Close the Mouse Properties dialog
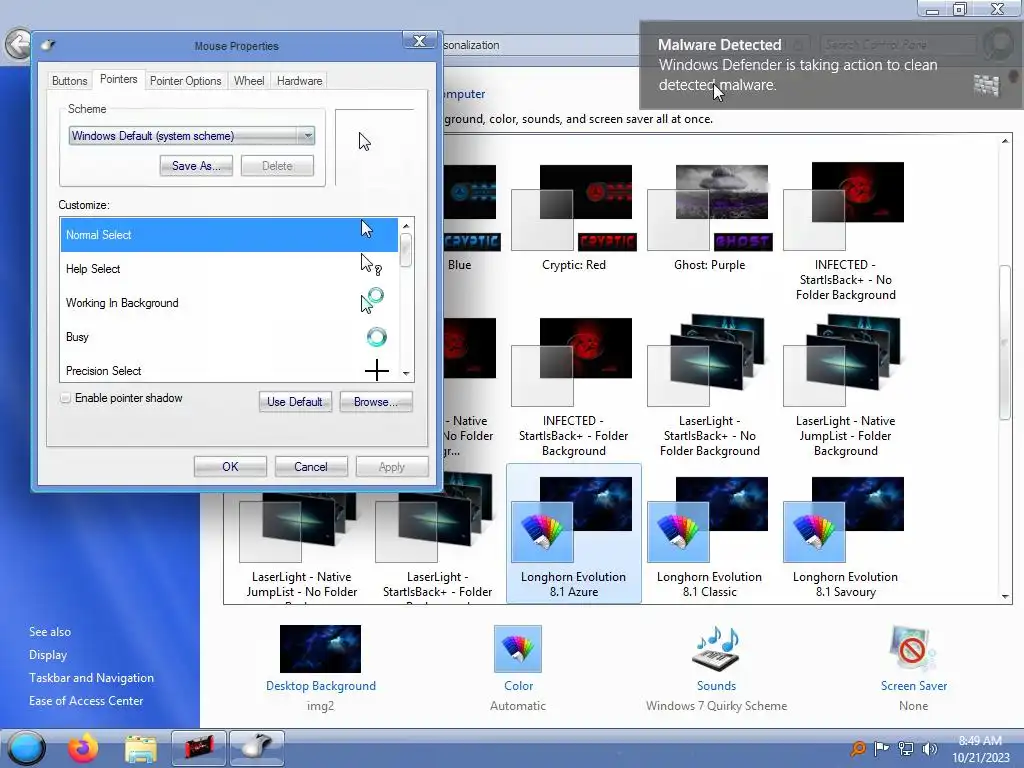1024x768 pixels. (419, 40)
